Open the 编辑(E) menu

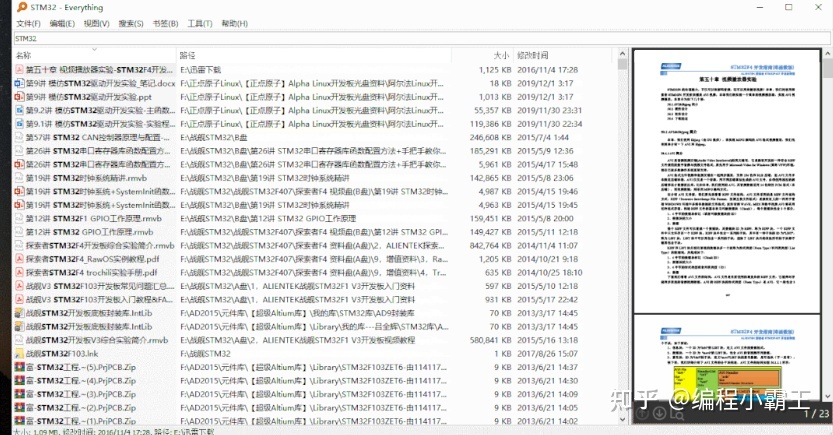tap(62, 23)
